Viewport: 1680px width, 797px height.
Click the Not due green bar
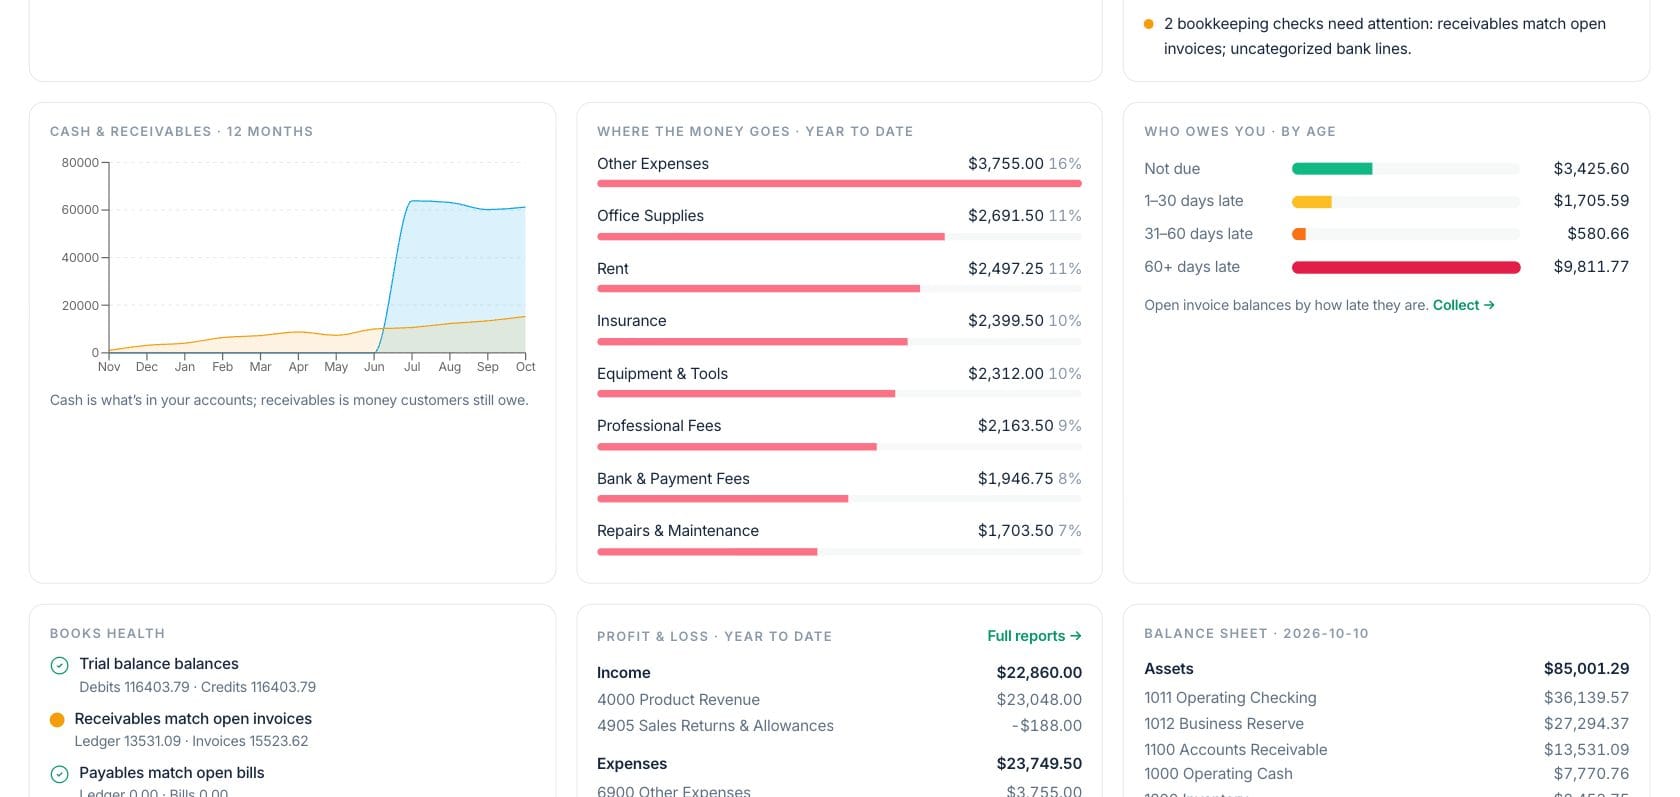coord(1332,169)
